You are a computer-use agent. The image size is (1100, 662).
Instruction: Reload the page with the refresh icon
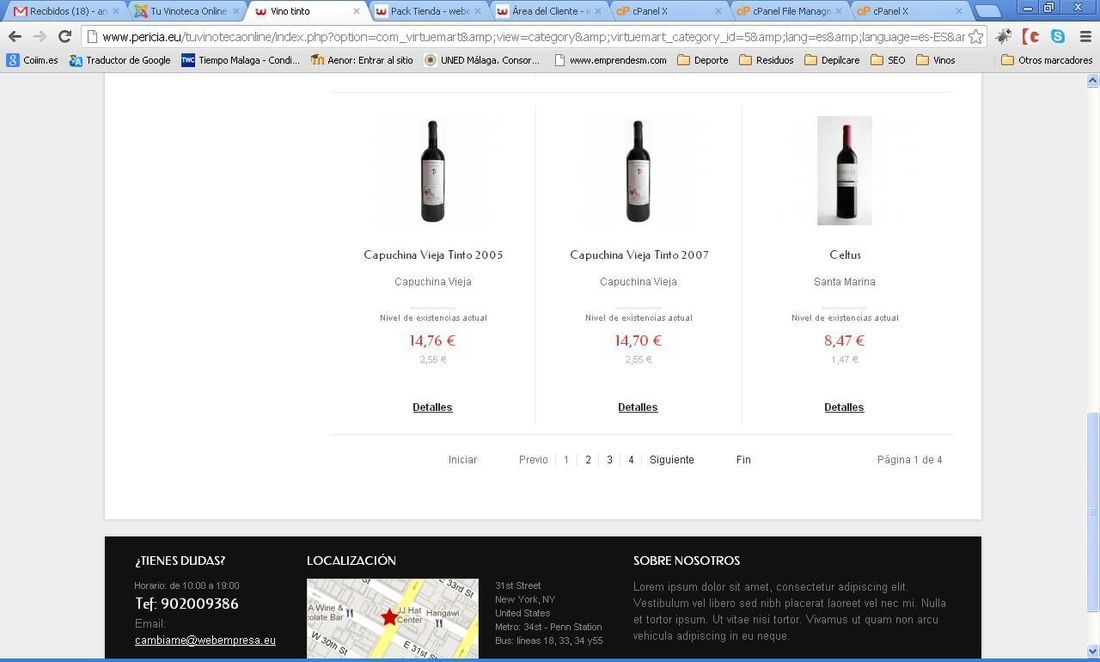tap(65, 36)
